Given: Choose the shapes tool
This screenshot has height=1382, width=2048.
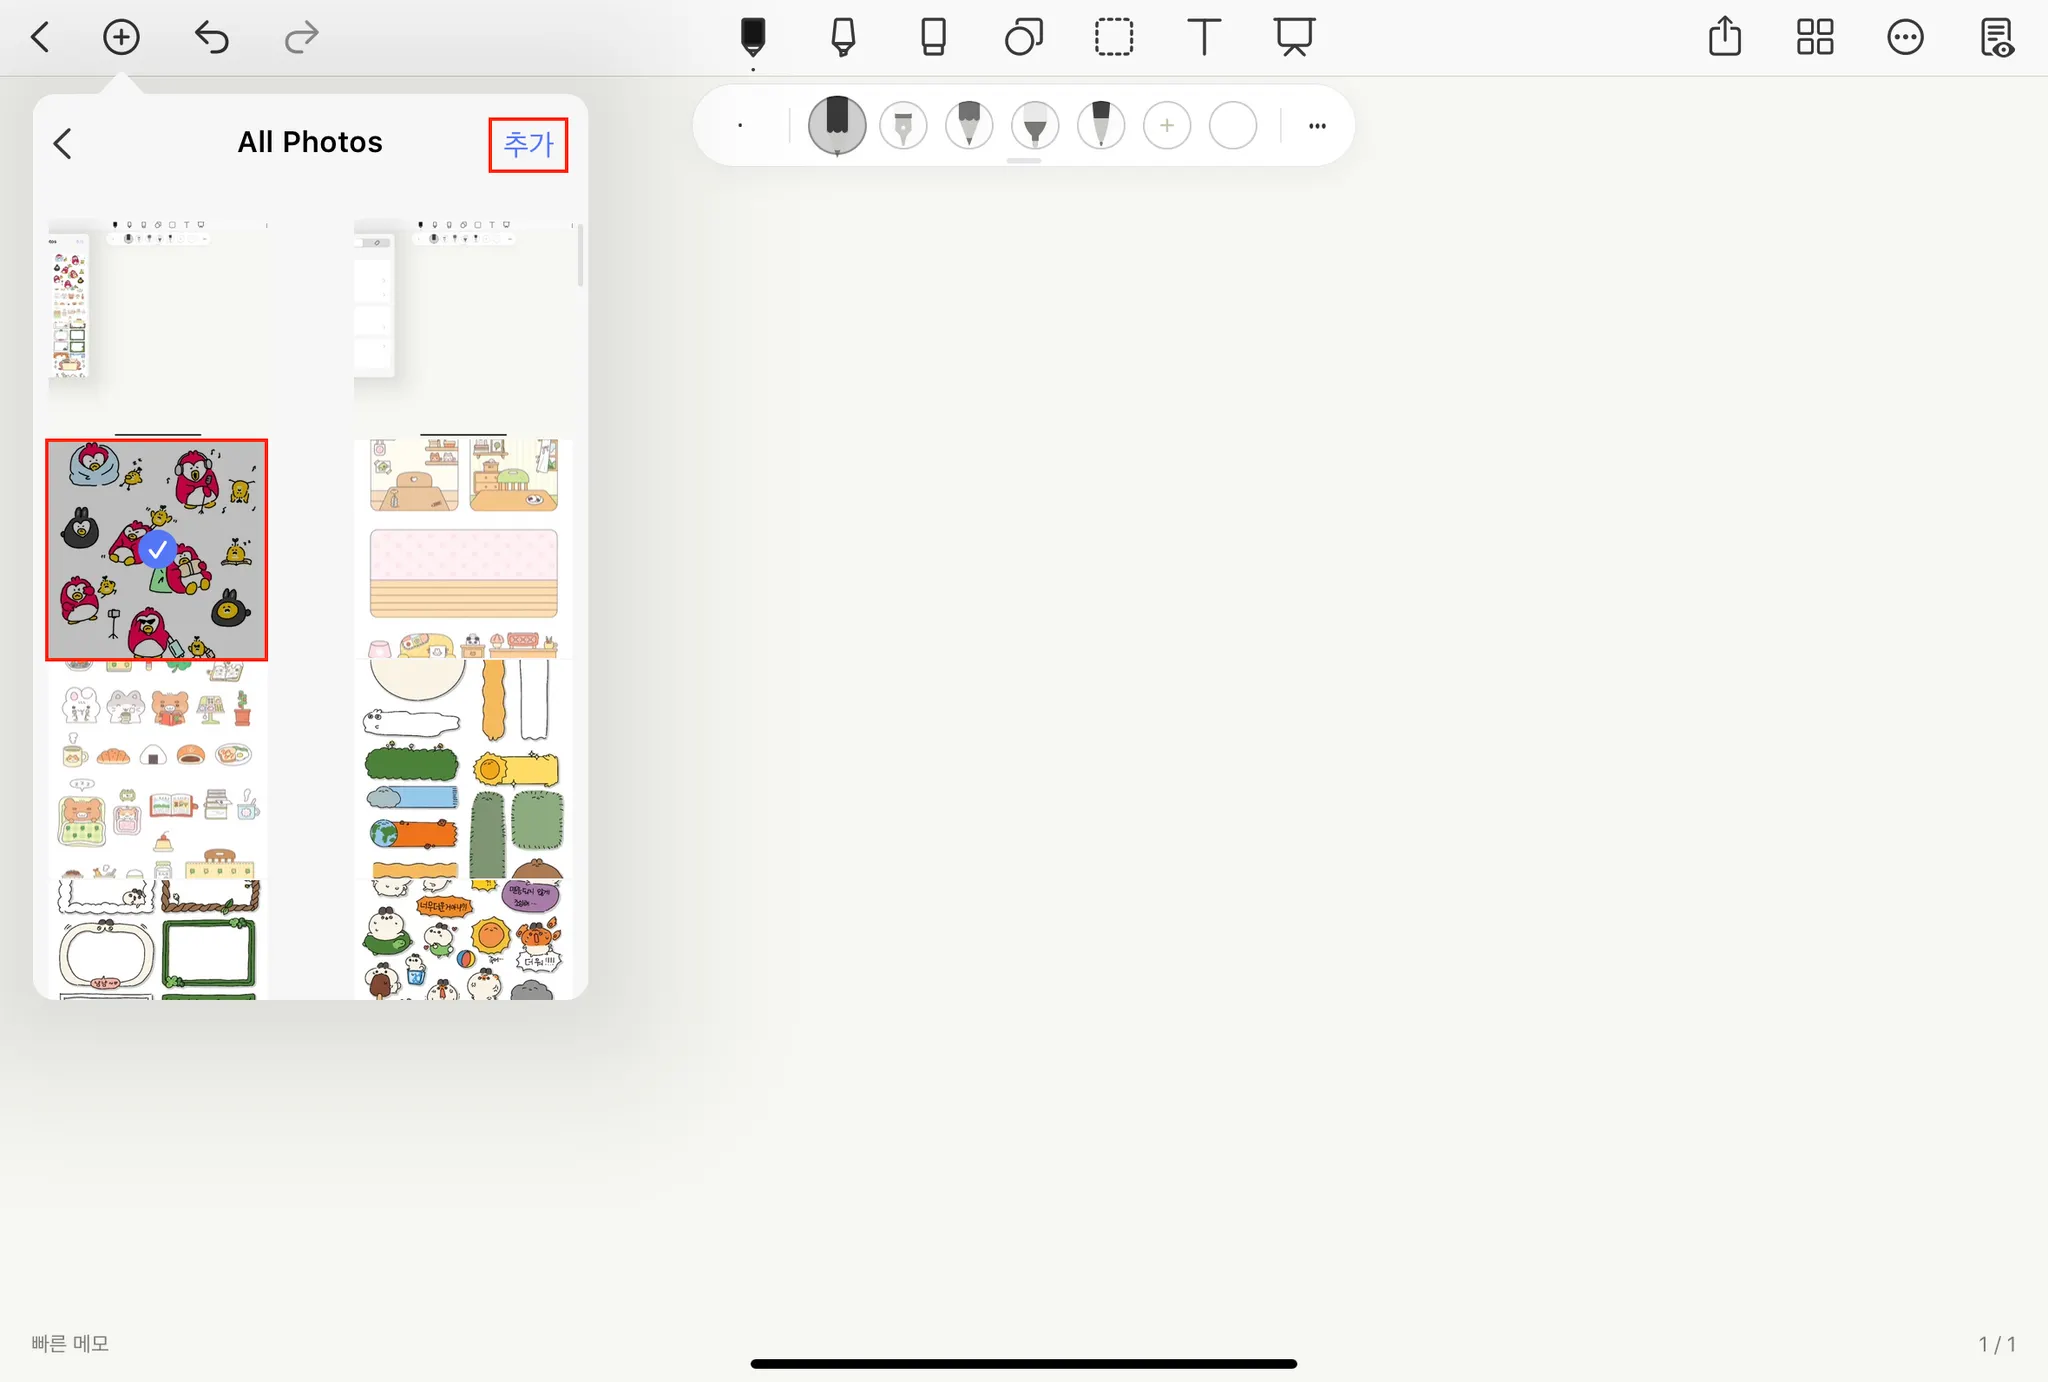Looking at the screenshot, I should pyautogui.click(x=1023, y=38).
